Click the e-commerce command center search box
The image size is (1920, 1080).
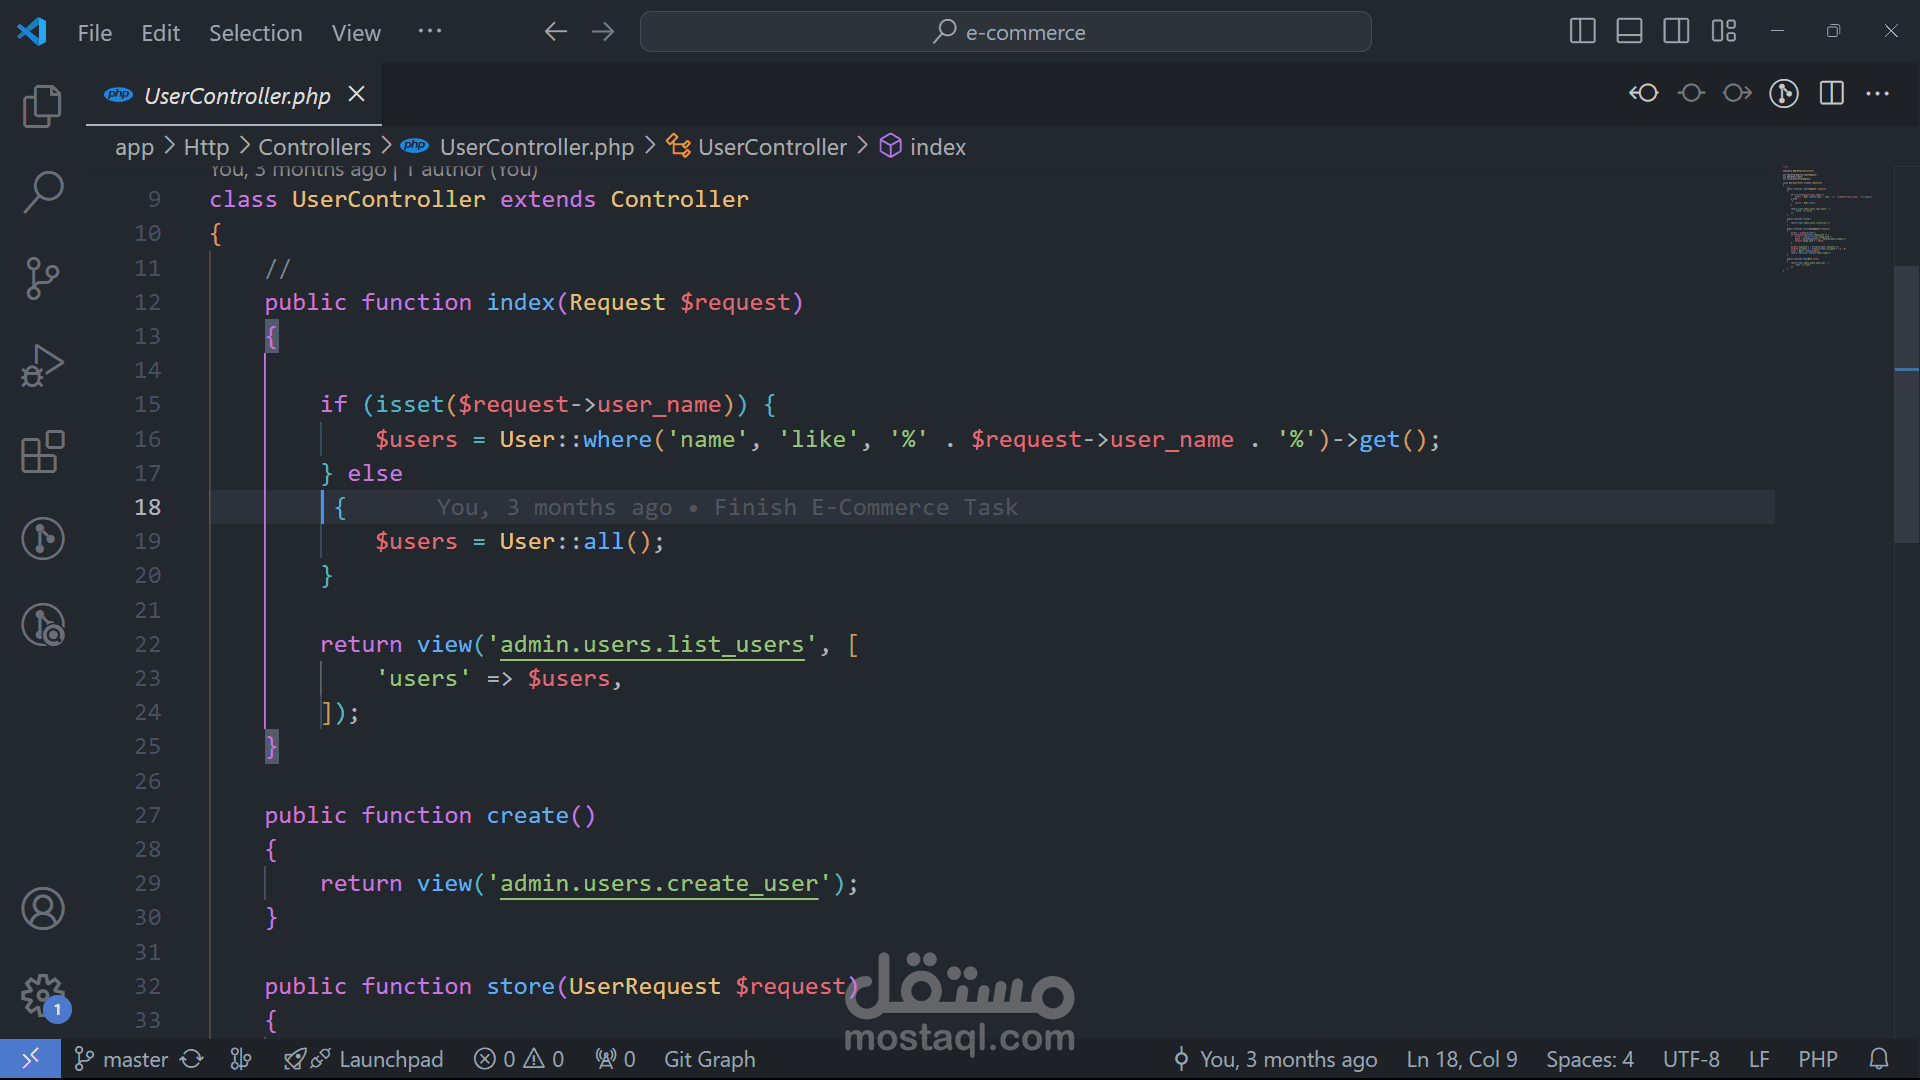(1005, 32)
